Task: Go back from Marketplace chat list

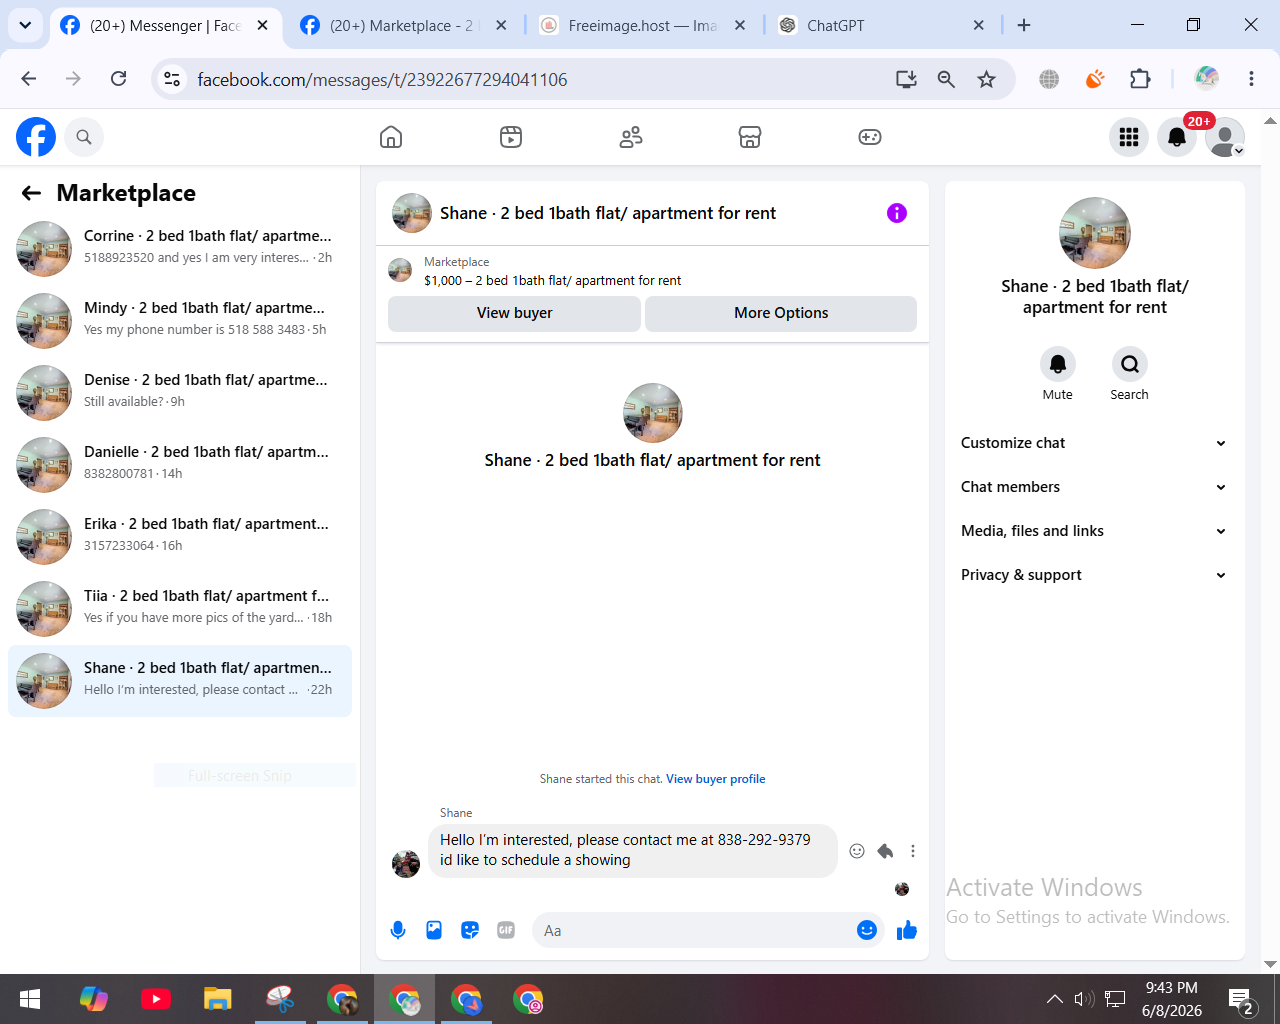Action: pyautogui.click(x=32, y=193)
